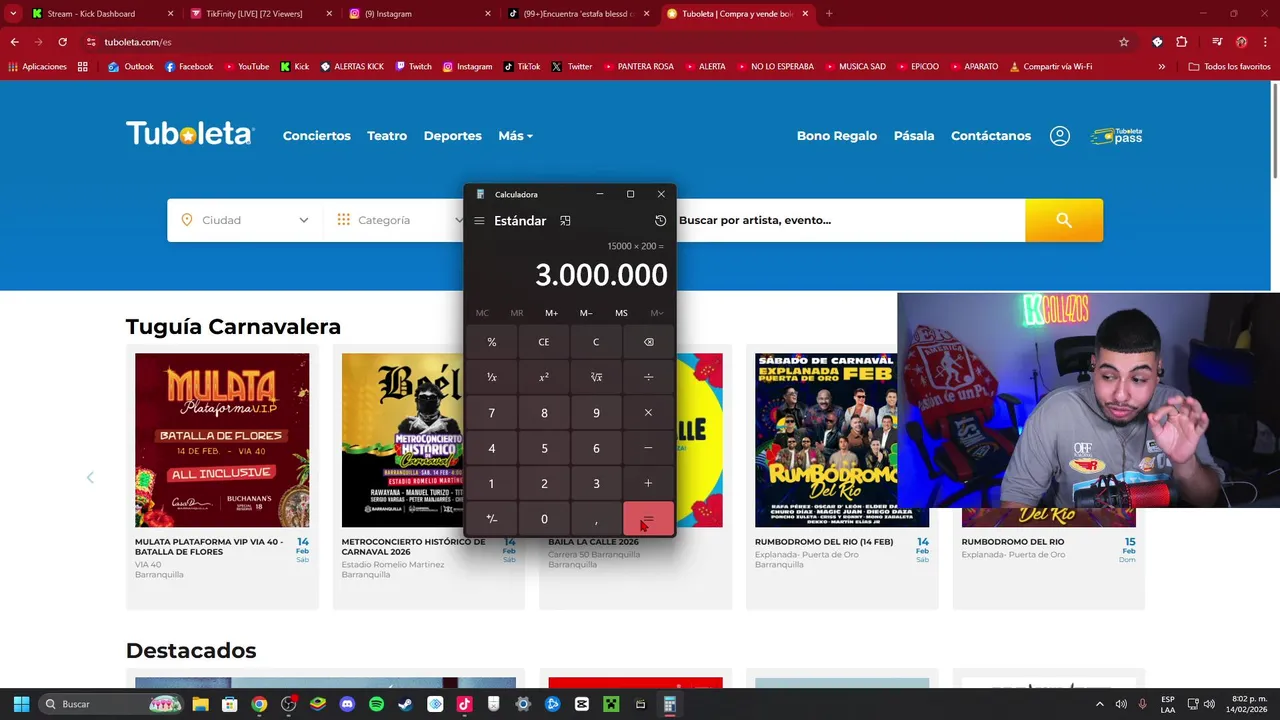The height and width of the screenshot is (720, 1280).
Task: Click the user account profile icon
Action: click(1060, 136)
